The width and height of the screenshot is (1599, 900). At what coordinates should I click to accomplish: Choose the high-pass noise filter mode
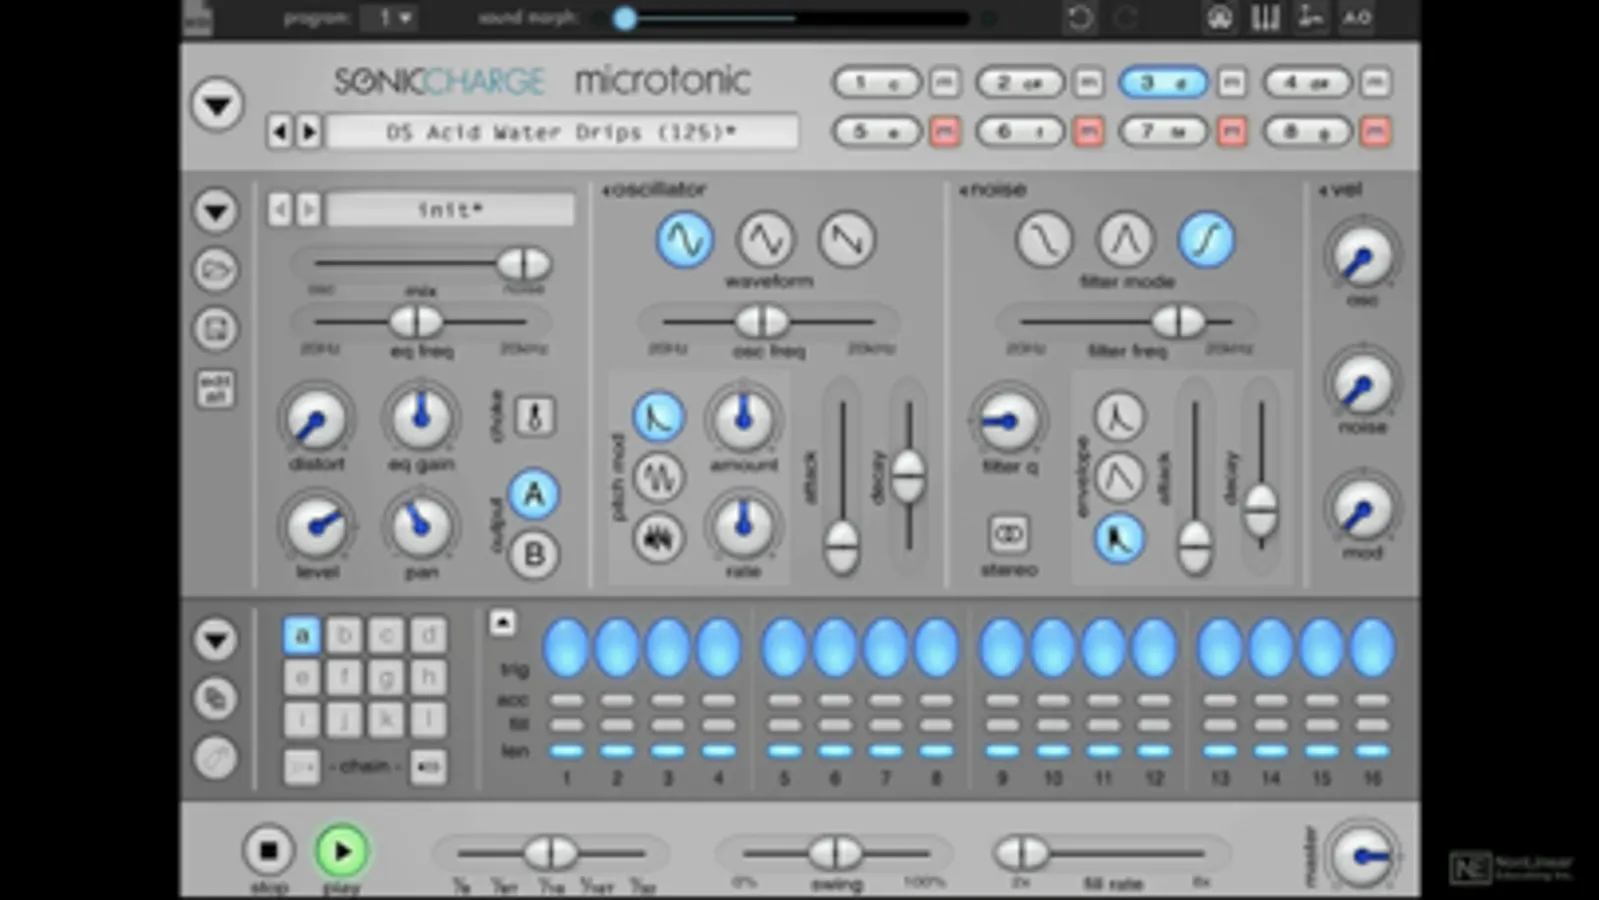point(1206,240)
